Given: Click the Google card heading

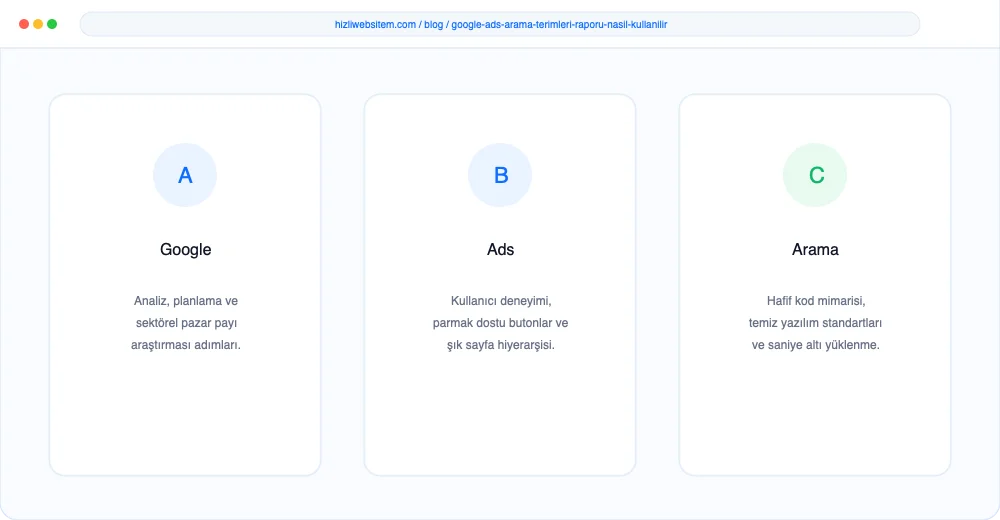Looking at the screenshot, I should click(x=186, y=249).
